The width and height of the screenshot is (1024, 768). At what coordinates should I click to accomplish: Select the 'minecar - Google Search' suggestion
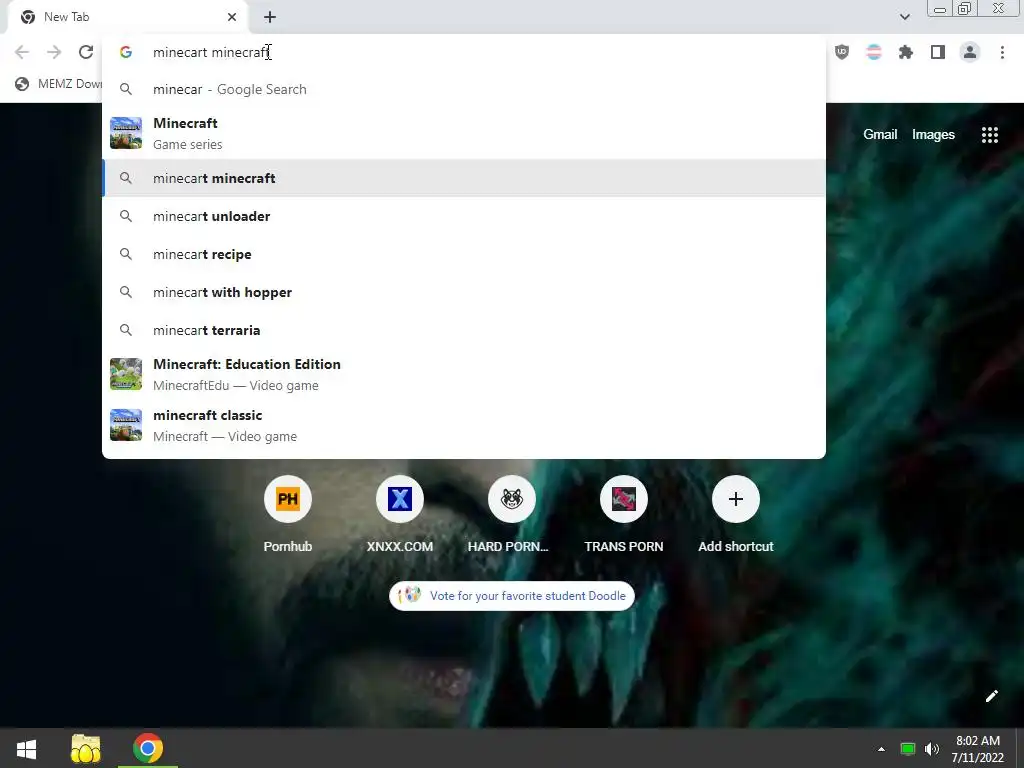coord(464,89)
